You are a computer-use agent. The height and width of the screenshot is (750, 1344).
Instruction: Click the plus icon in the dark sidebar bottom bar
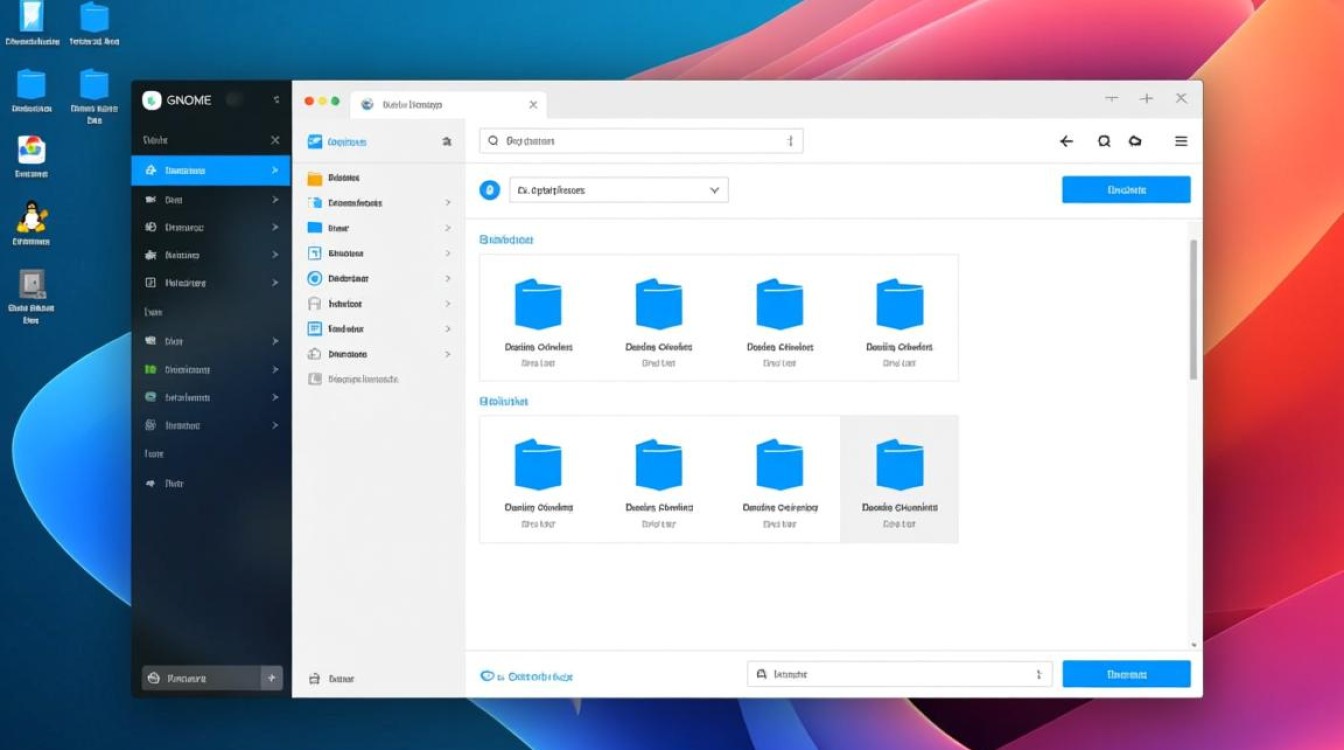pyautogui.click(x=270, y=678)
